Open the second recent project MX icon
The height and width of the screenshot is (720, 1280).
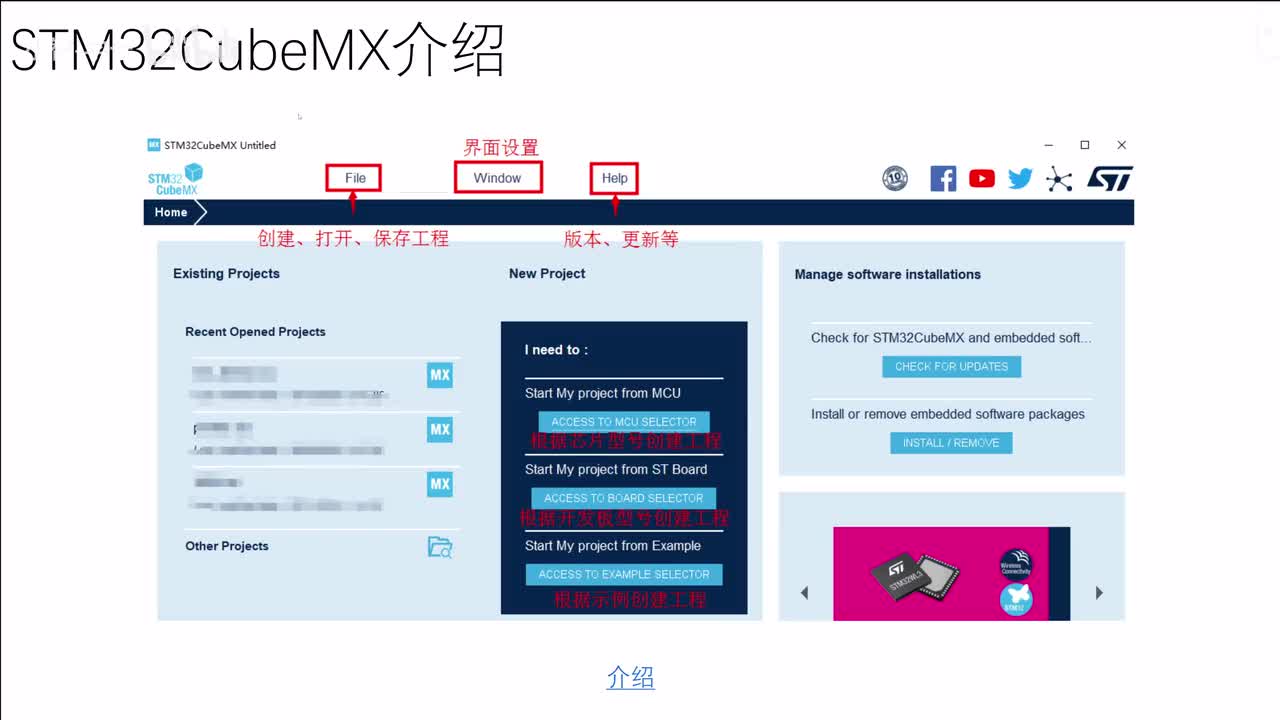coord(440,430)
